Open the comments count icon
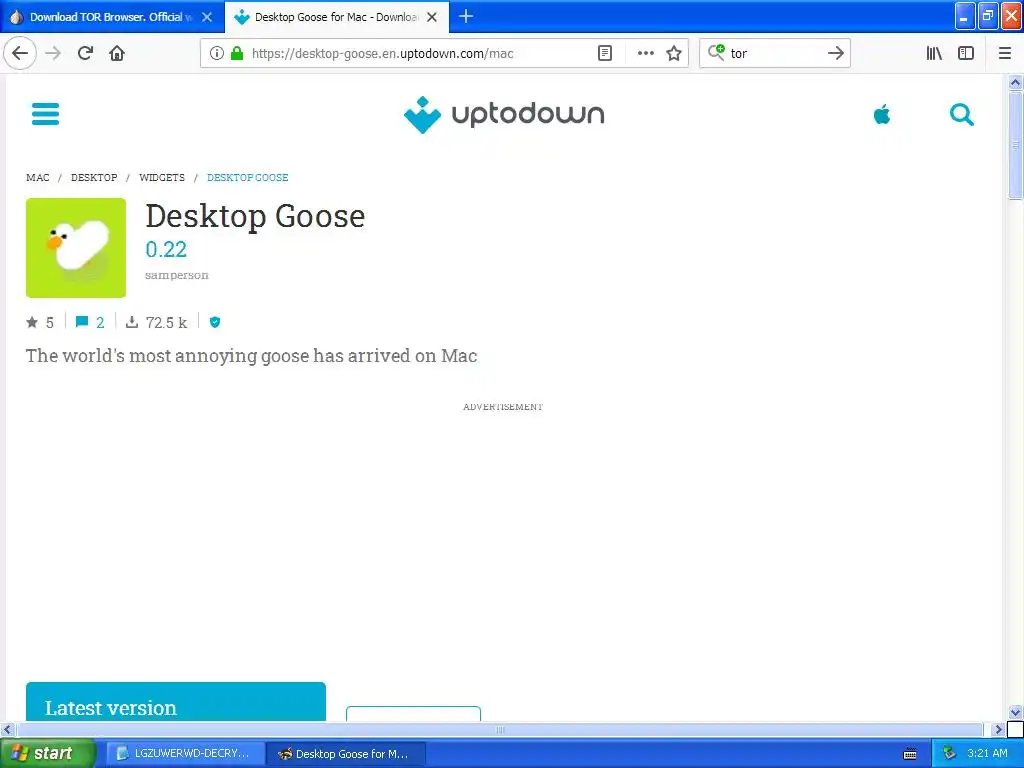 click(x=82, y=322)
